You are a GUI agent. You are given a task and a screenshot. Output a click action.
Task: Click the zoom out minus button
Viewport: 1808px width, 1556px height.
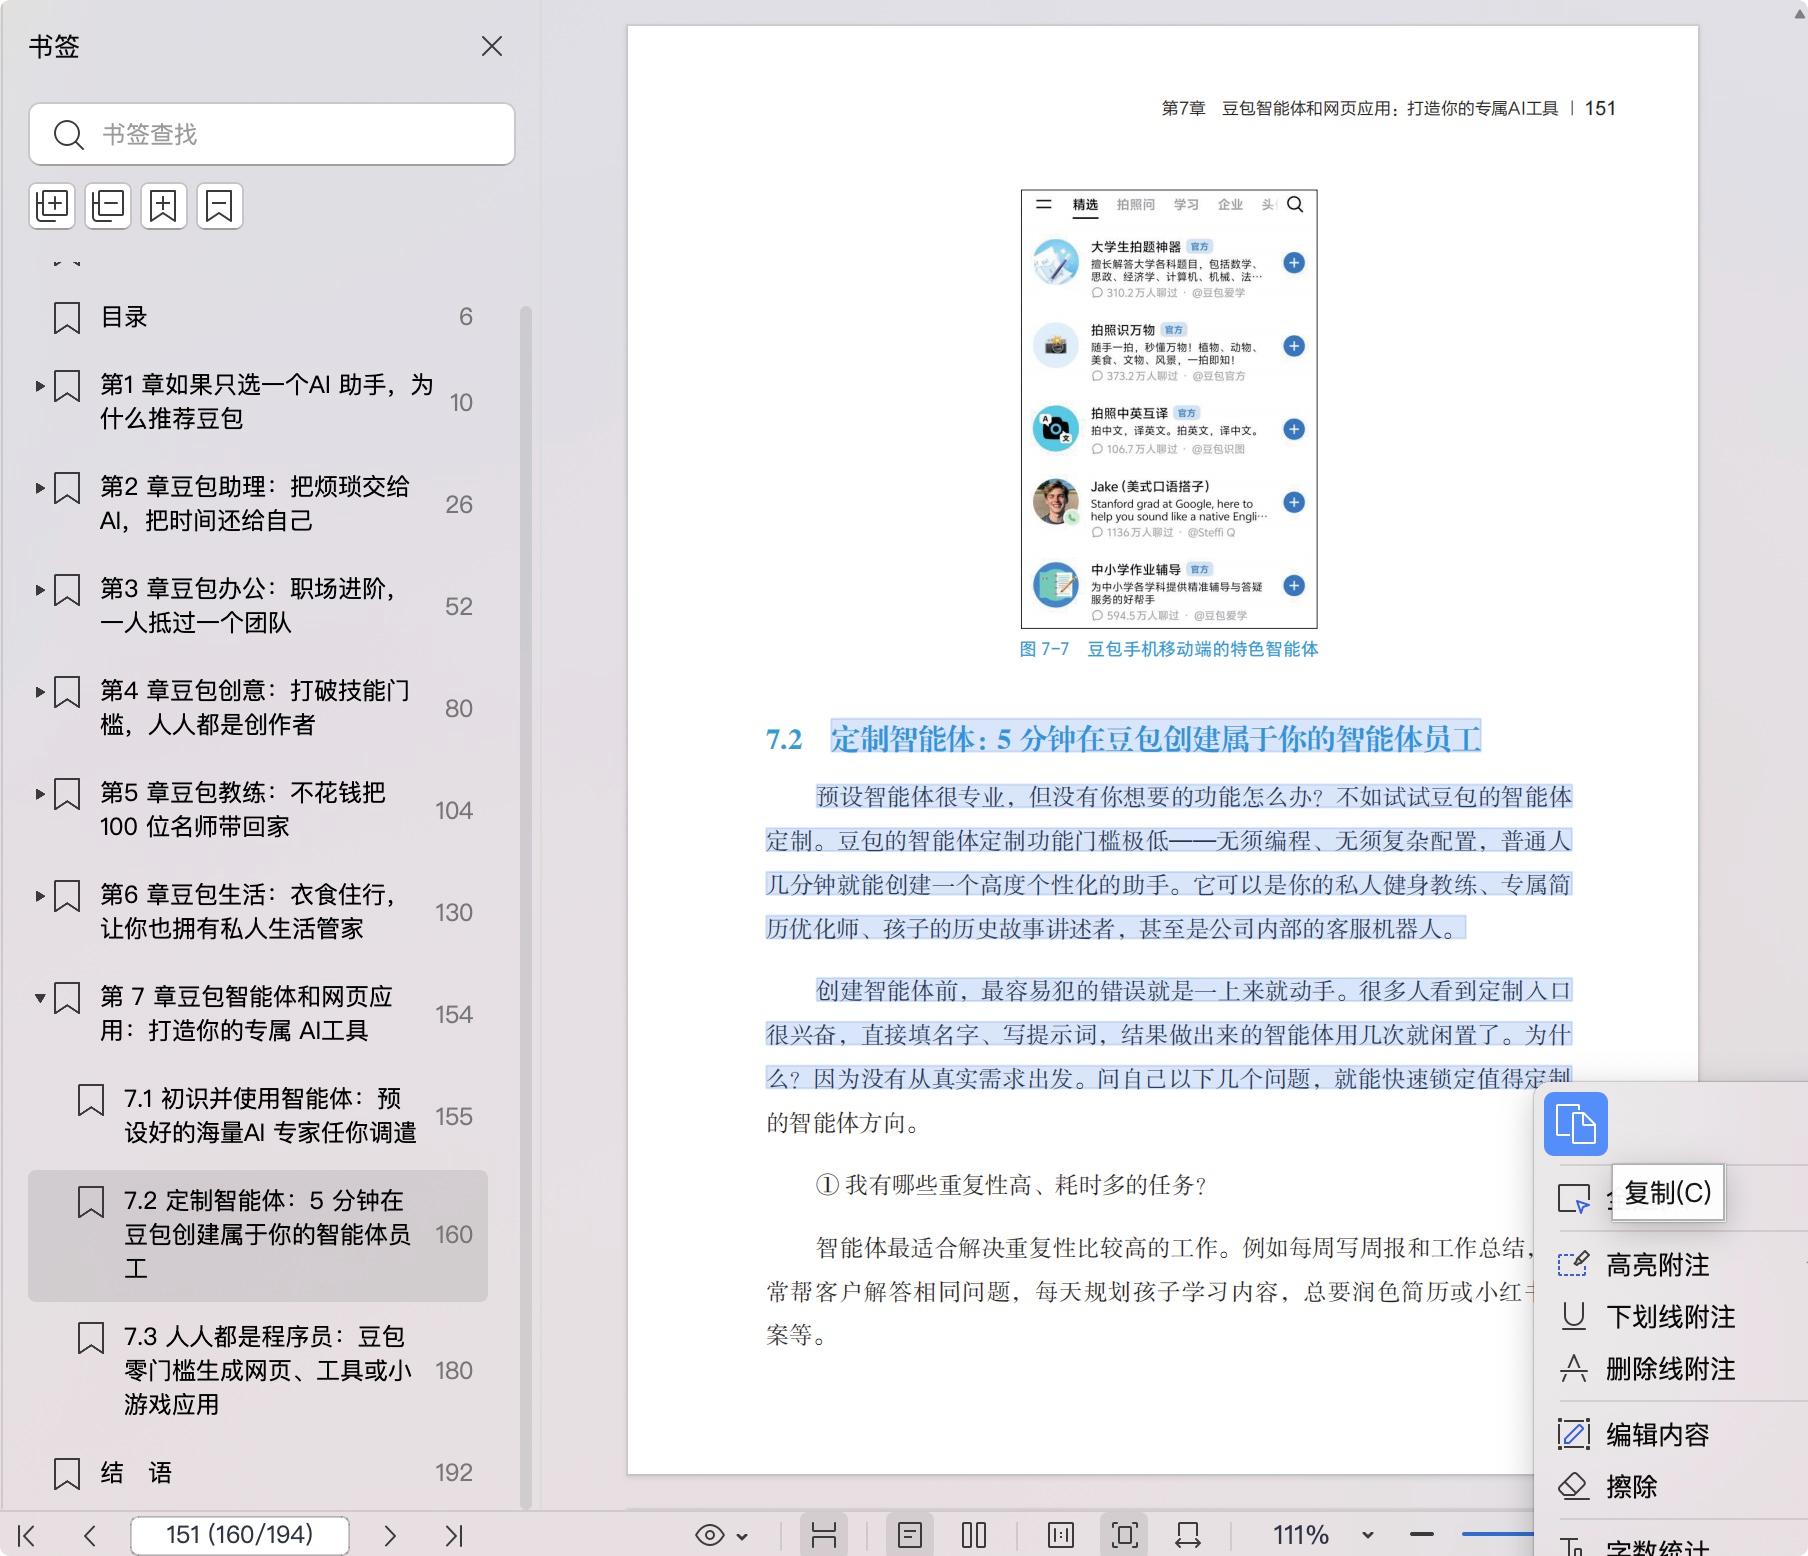tap(1422, 1534)
